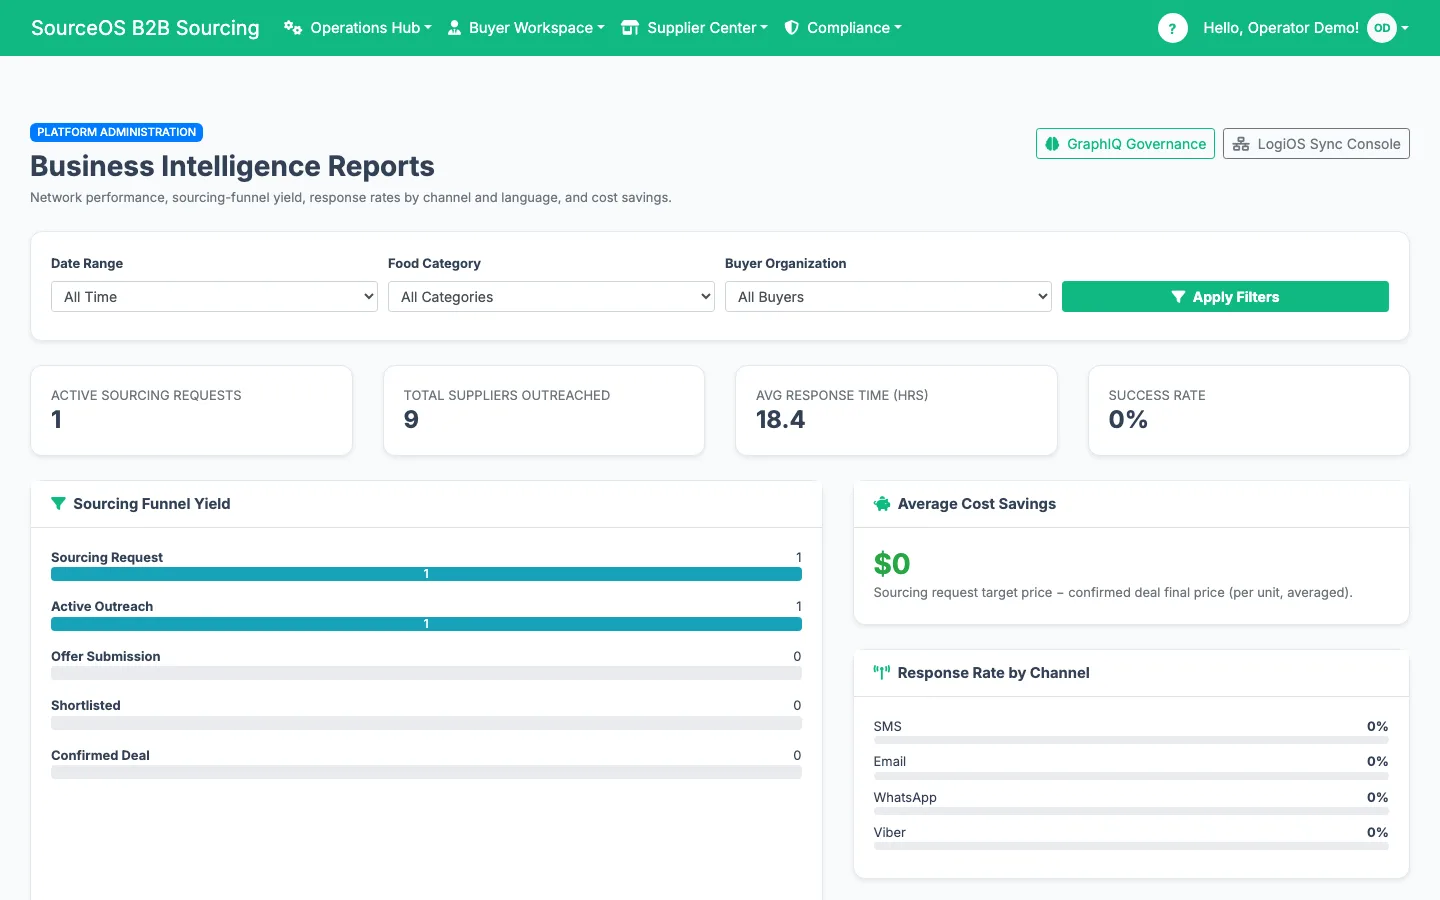Viewport: 1440px width, 900px height.
Task: Click the Success Rate card
Action: coord(1249,410)
